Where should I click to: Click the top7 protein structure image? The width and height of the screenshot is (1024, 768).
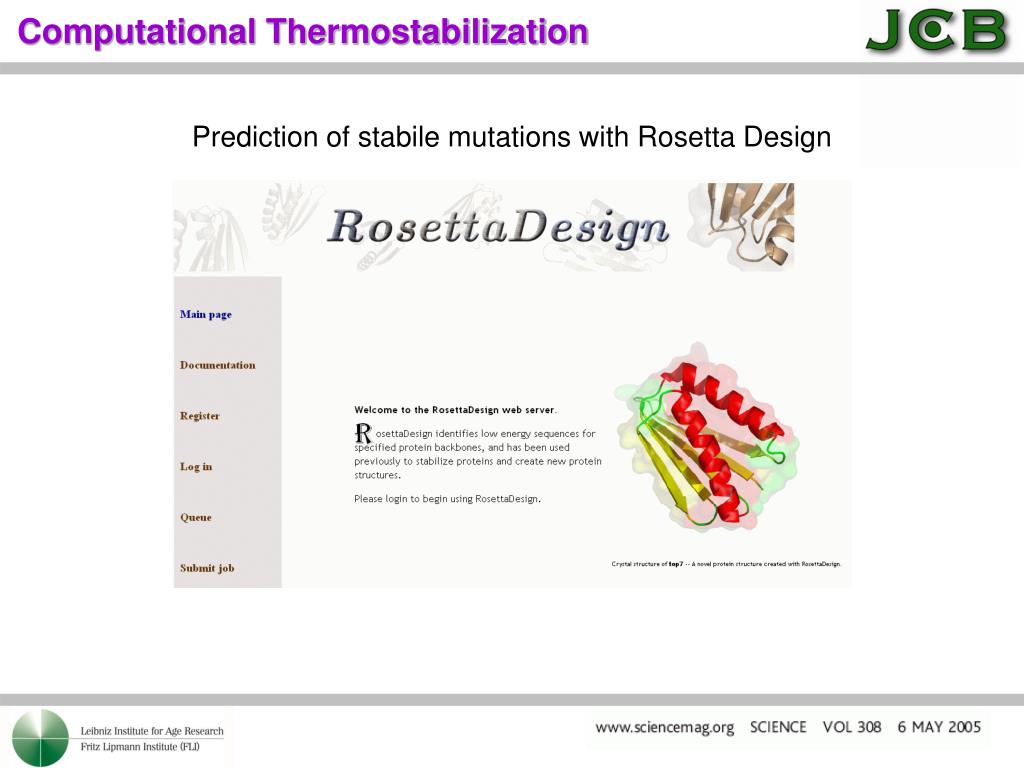(x=706, y=437)
